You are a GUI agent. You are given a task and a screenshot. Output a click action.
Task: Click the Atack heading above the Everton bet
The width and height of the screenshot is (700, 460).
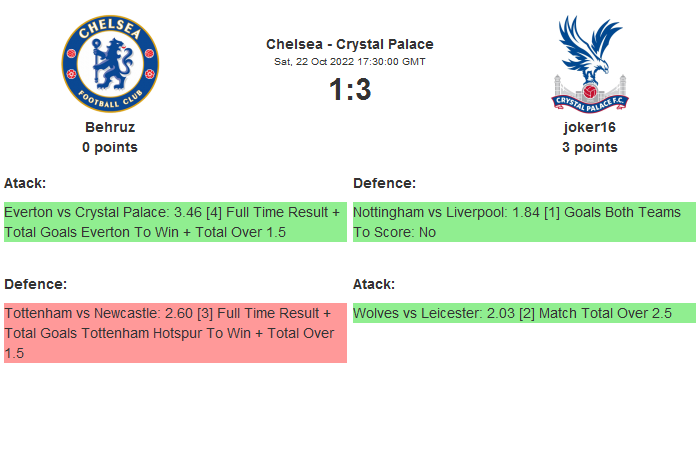(x=25, y=183)
